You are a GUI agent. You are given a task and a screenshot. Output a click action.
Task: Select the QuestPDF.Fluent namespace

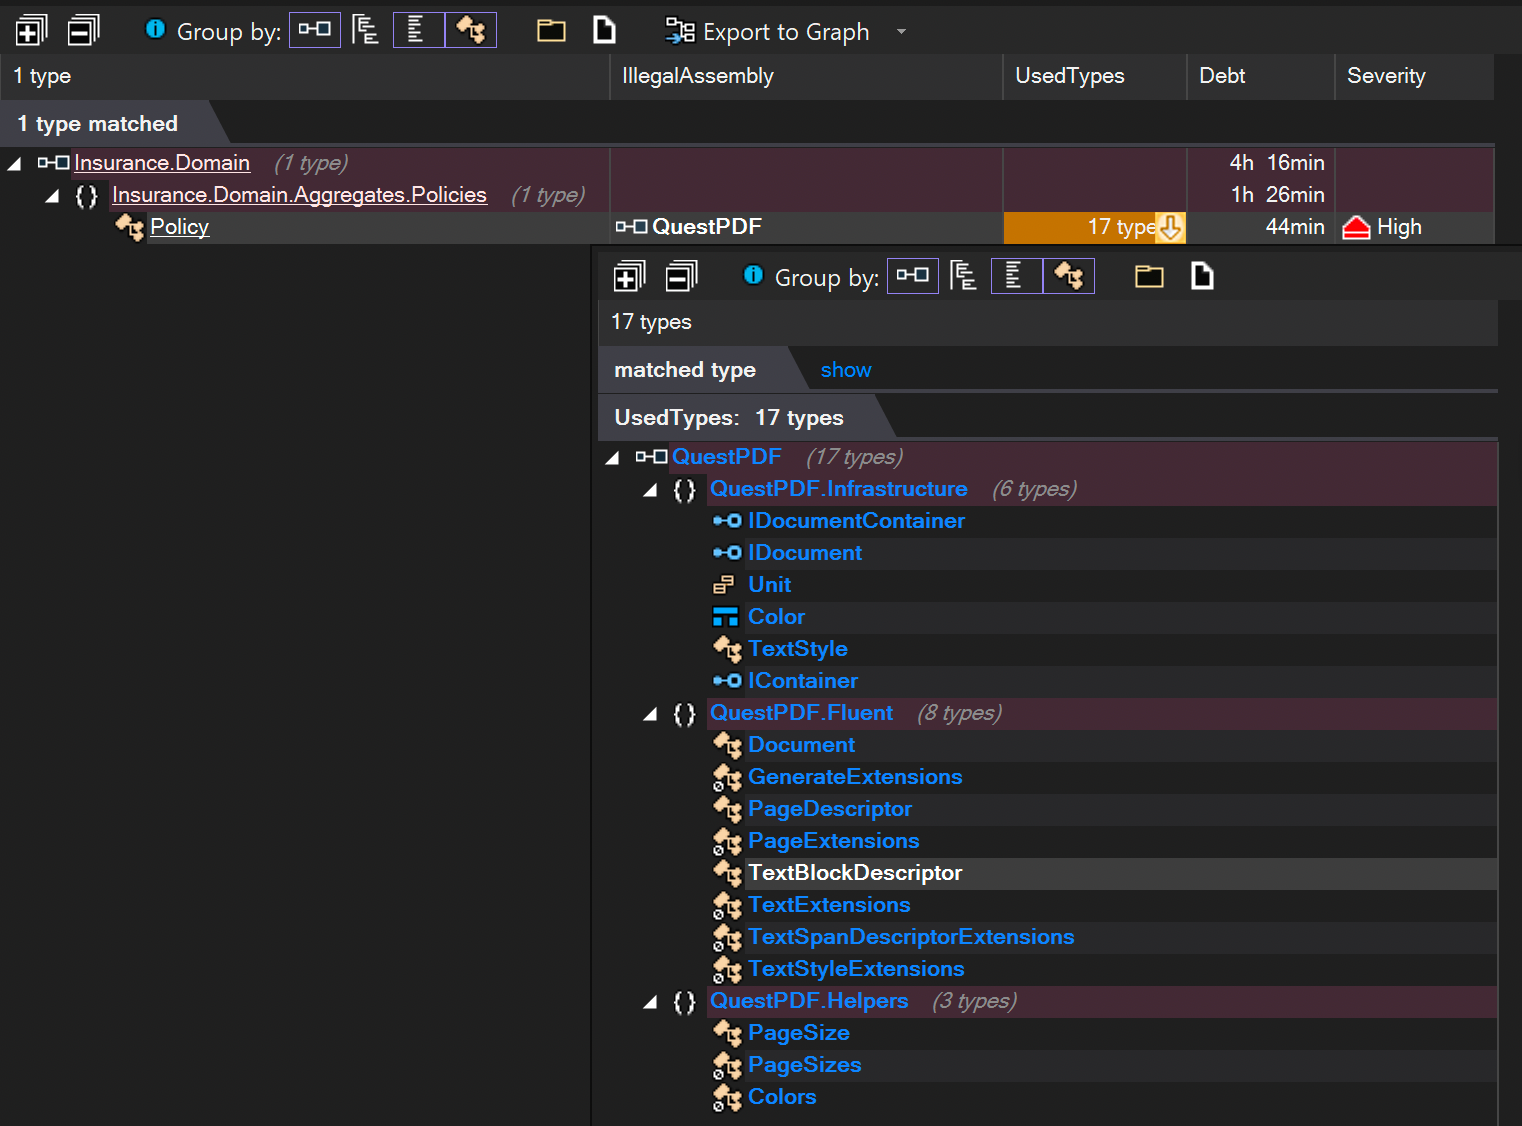[802, 713]
